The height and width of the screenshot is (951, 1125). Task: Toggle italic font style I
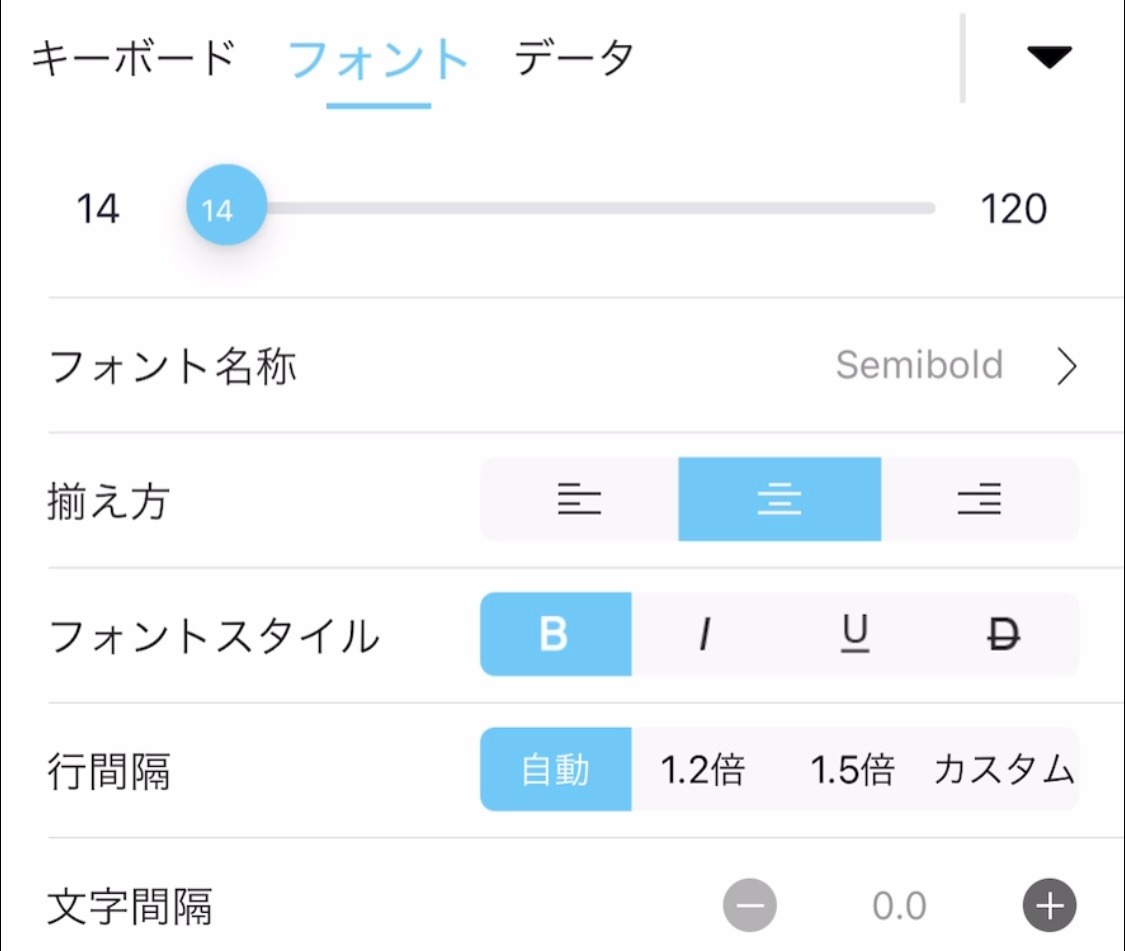pos(705,634)
